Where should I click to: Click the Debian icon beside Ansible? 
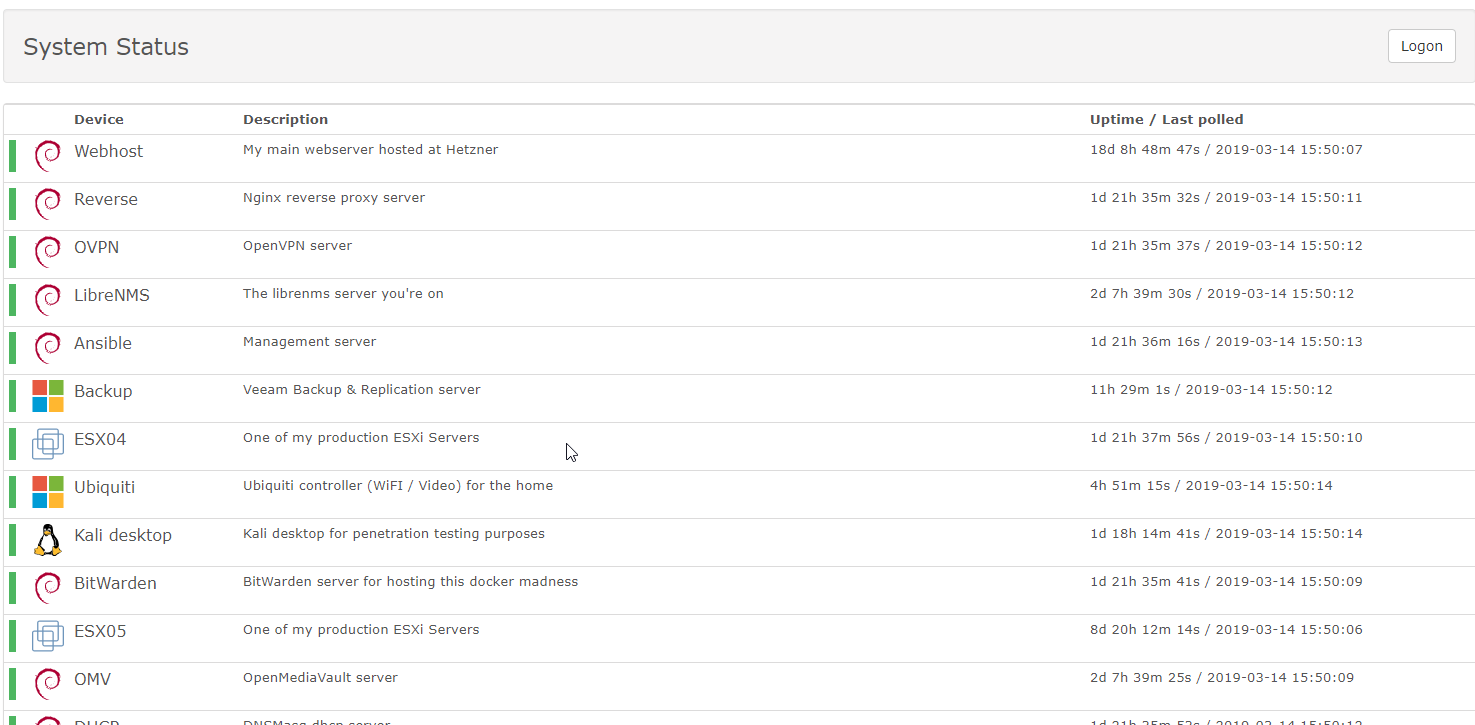pyautogui.click(x=47, y=348)
